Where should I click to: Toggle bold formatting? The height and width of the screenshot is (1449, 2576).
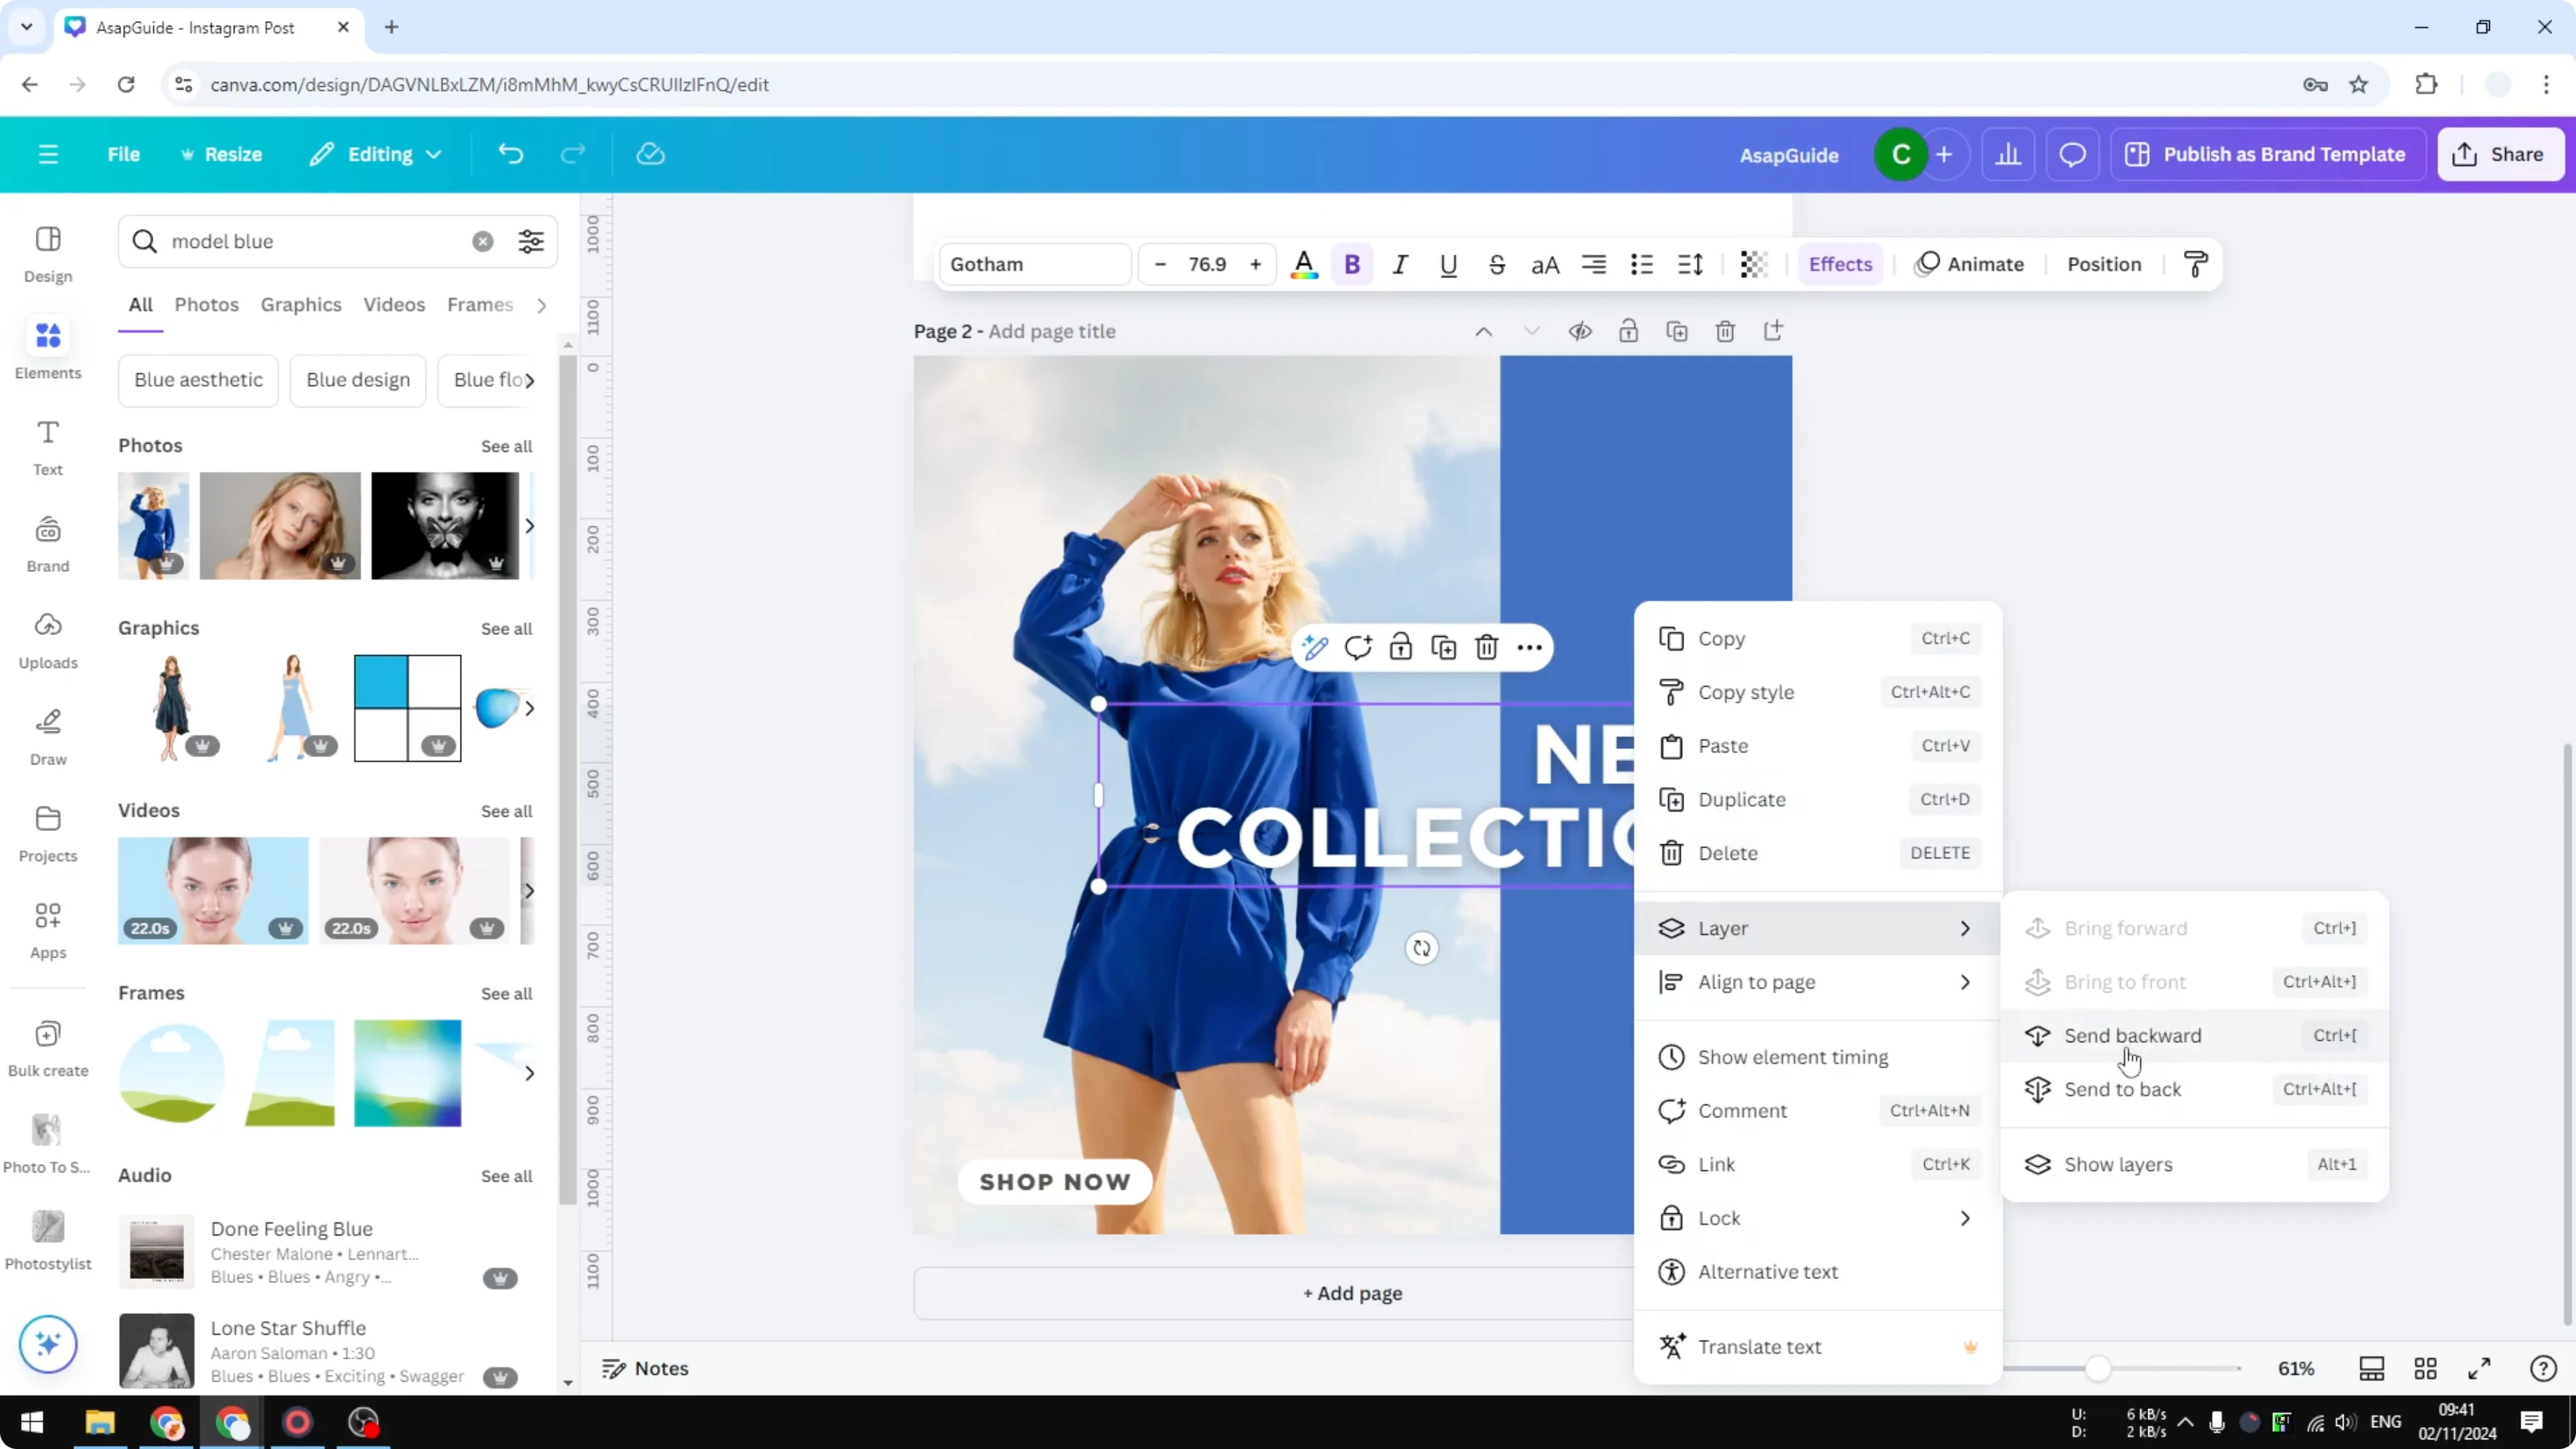click(x=1352, y=264)
